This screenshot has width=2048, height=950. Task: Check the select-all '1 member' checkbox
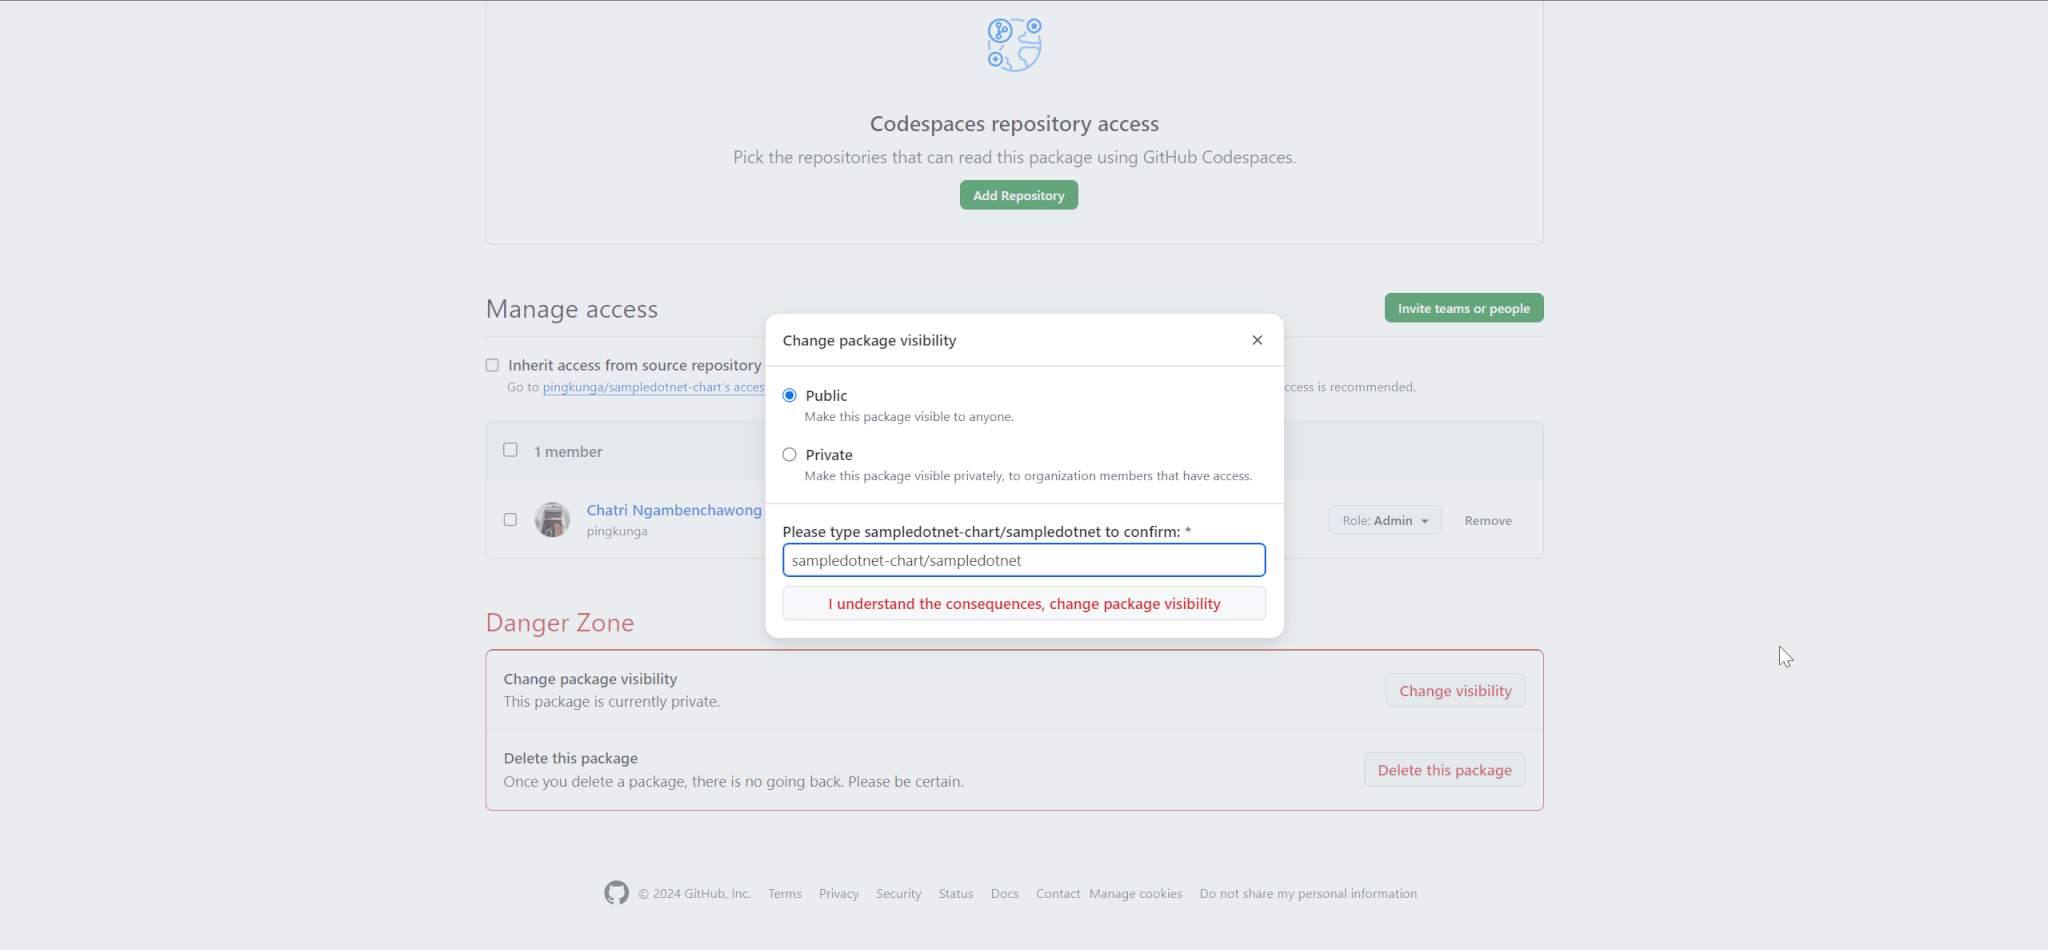[511, 451]
